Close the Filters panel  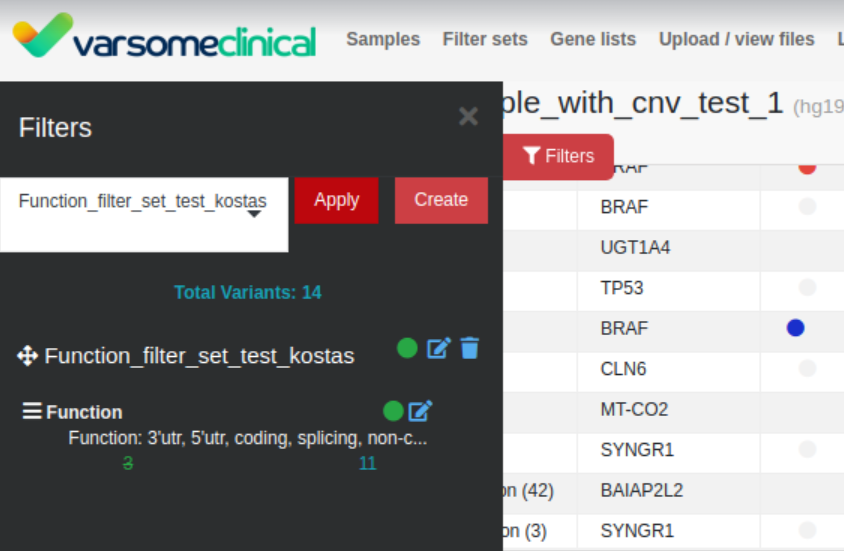click(468, 117)
